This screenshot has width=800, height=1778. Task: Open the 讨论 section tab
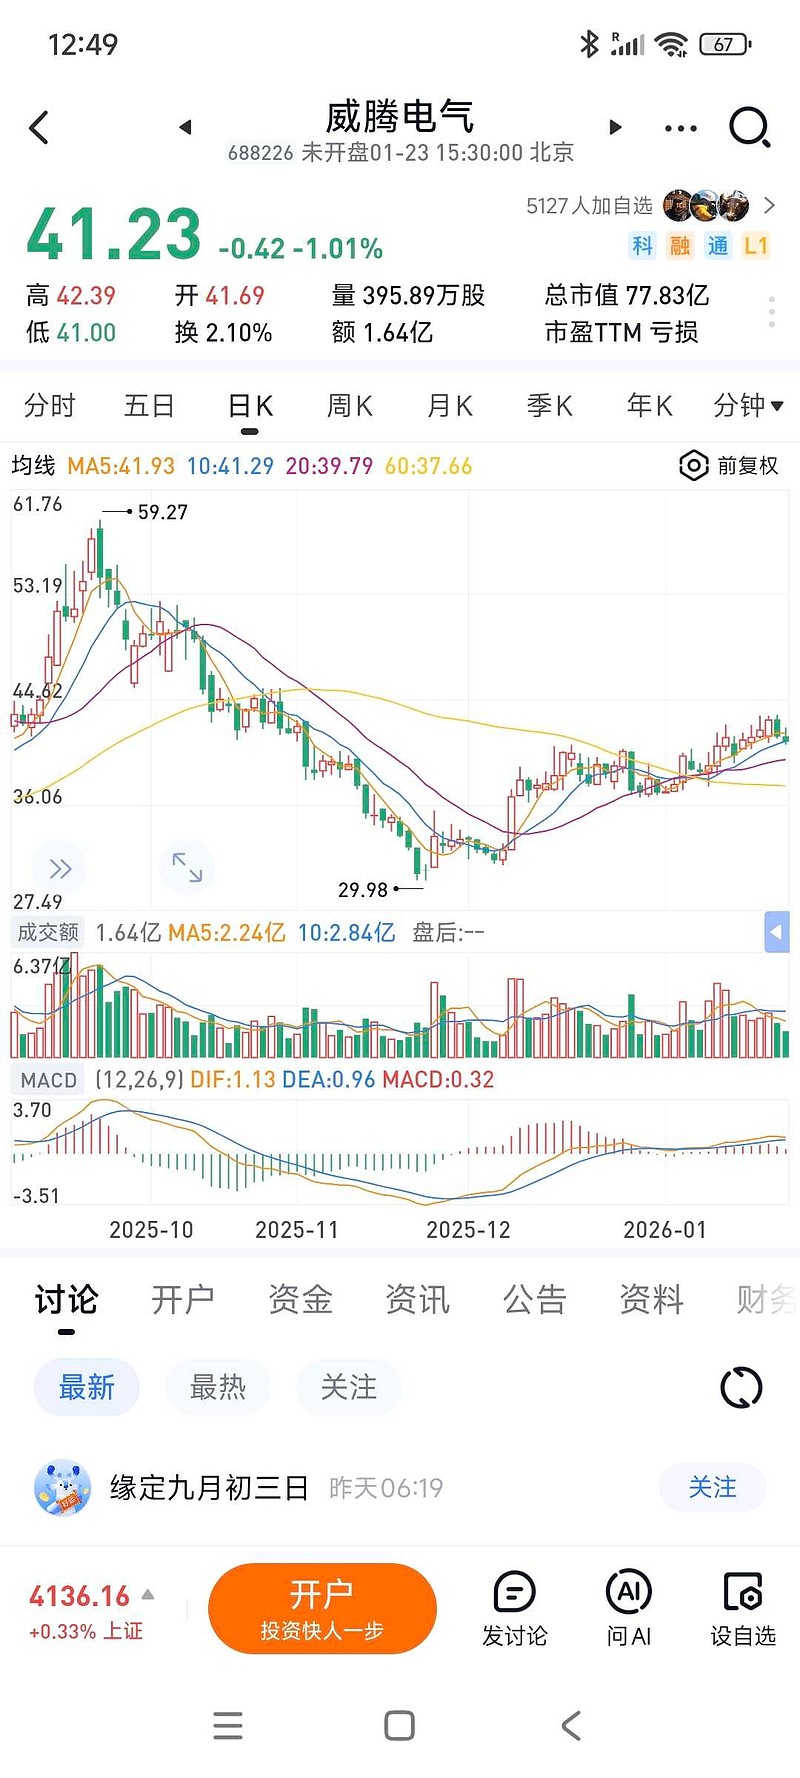pos(66,1299)
